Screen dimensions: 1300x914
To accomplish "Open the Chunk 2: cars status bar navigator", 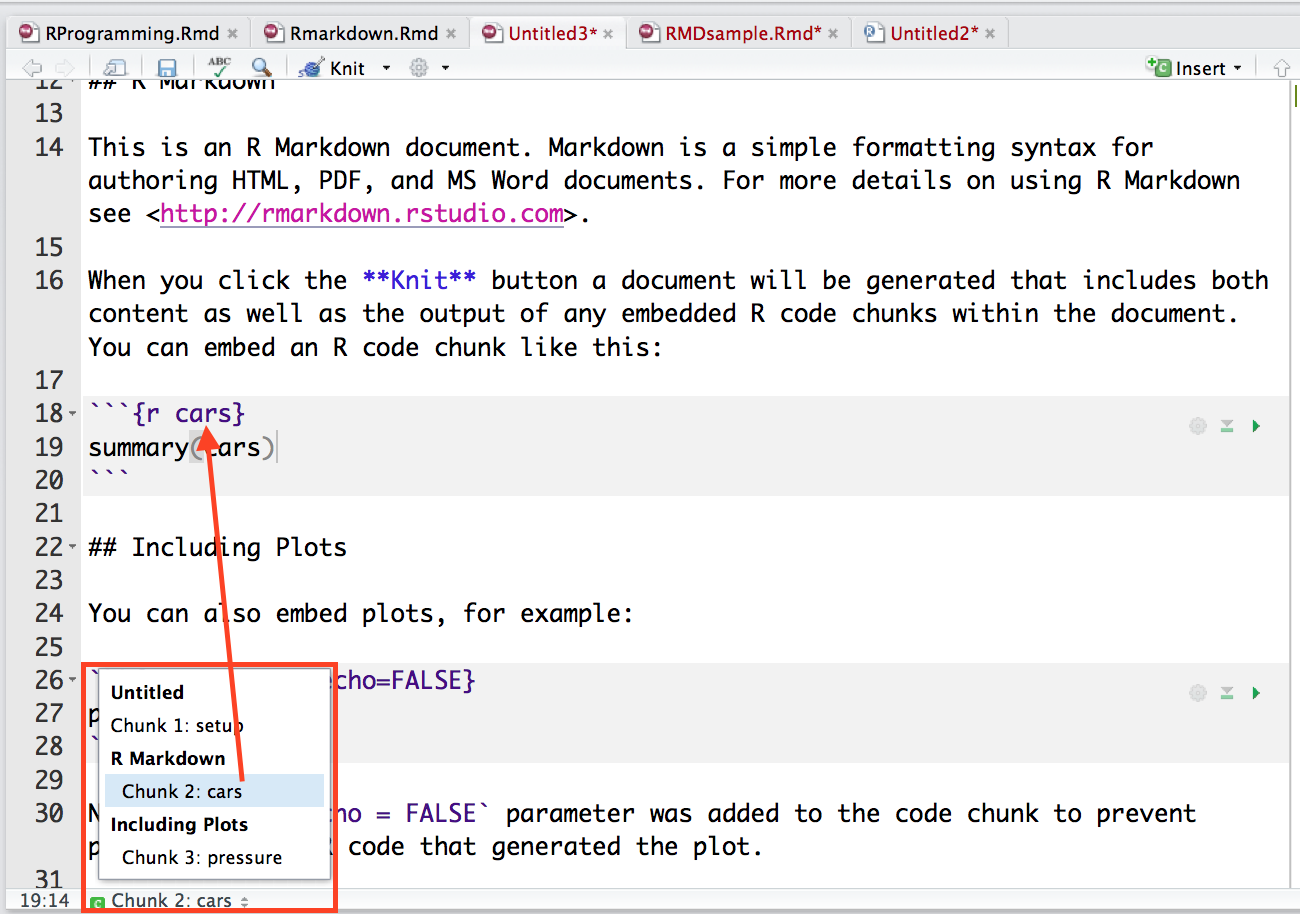I will point(170,901).
